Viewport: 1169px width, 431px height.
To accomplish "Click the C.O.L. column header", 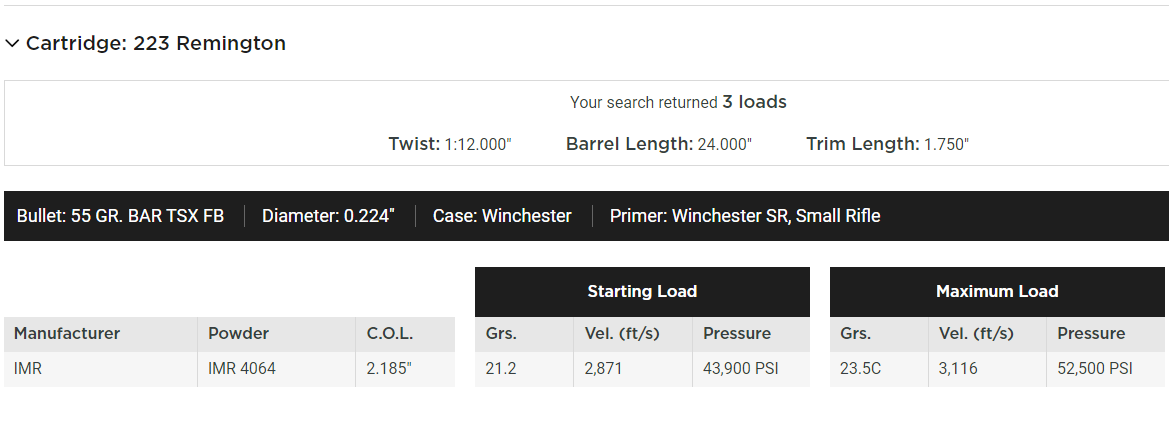I will pyautogui.click(x=389, y=333).
